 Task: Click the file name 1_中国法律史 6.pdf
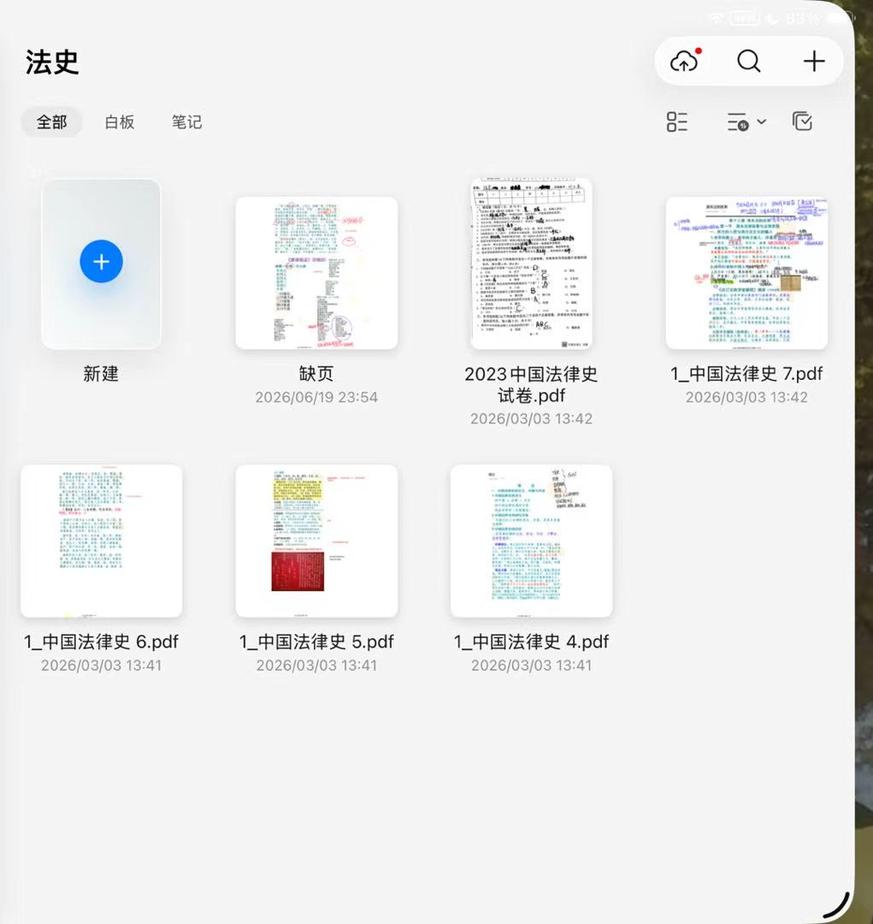101,642
